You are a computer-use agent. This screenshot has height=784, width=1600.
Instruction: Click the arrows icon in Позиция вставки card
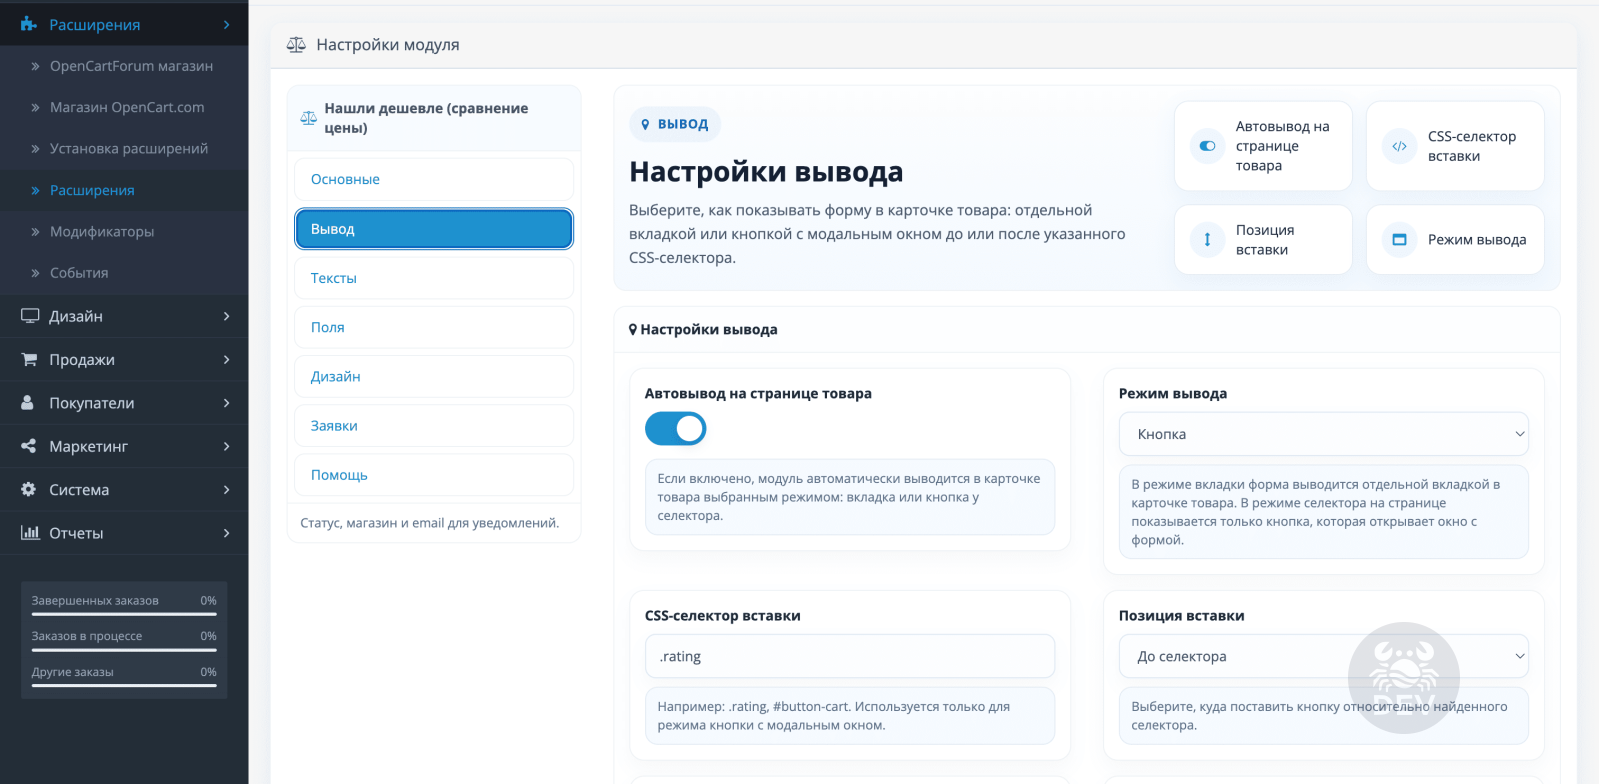1207,240
